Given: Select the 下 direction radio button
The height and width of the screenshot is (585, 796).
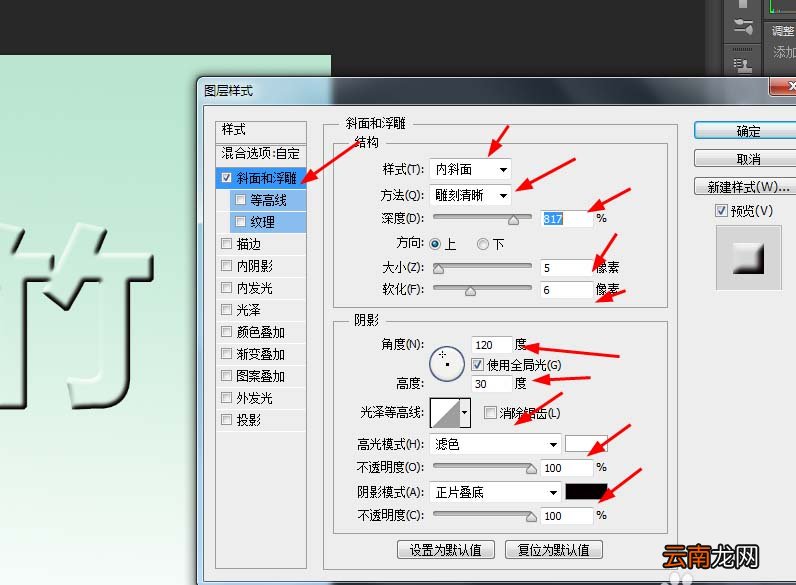Looking at the screenshot, I should pyautogui.click(x=483, y=244).
